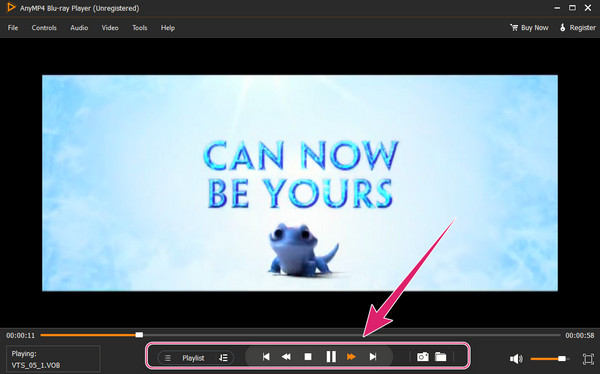Click the playlist sort order icon
The image size is (600, 374).
223,358
